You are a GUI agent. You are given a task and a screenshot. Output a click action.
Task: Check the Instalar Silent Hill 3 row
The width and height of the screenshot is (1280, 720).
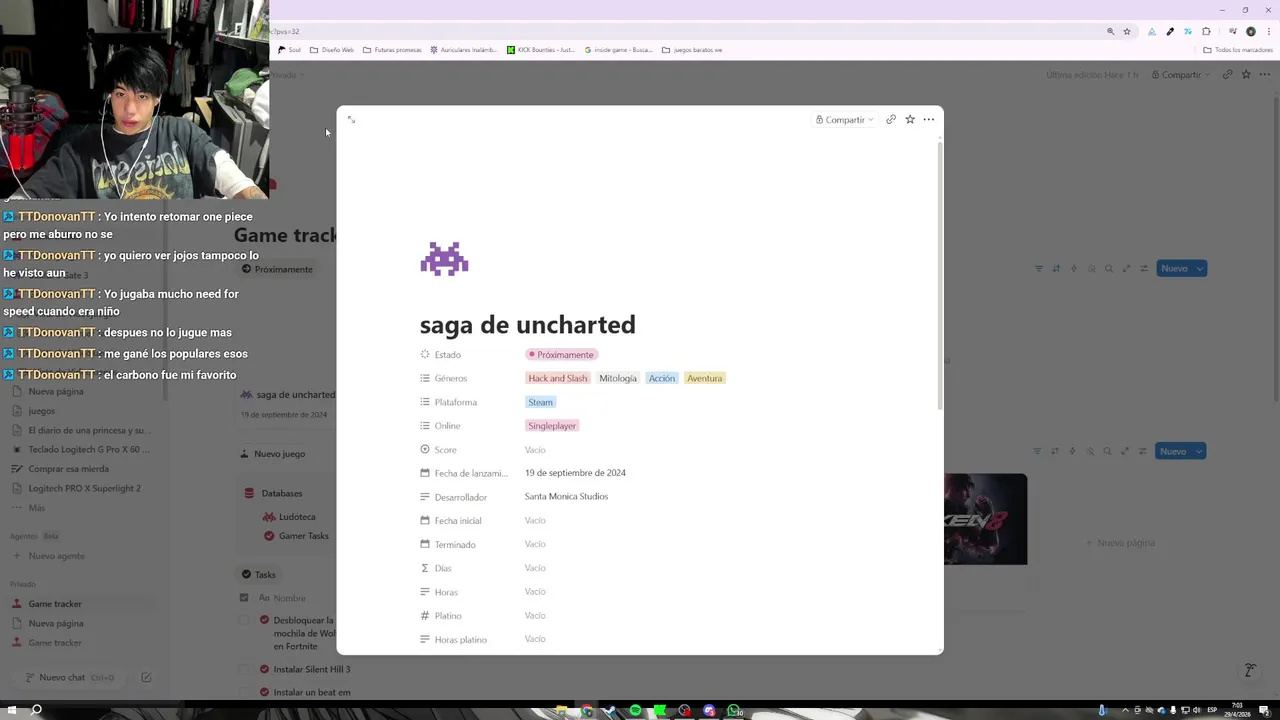point(244,669)
